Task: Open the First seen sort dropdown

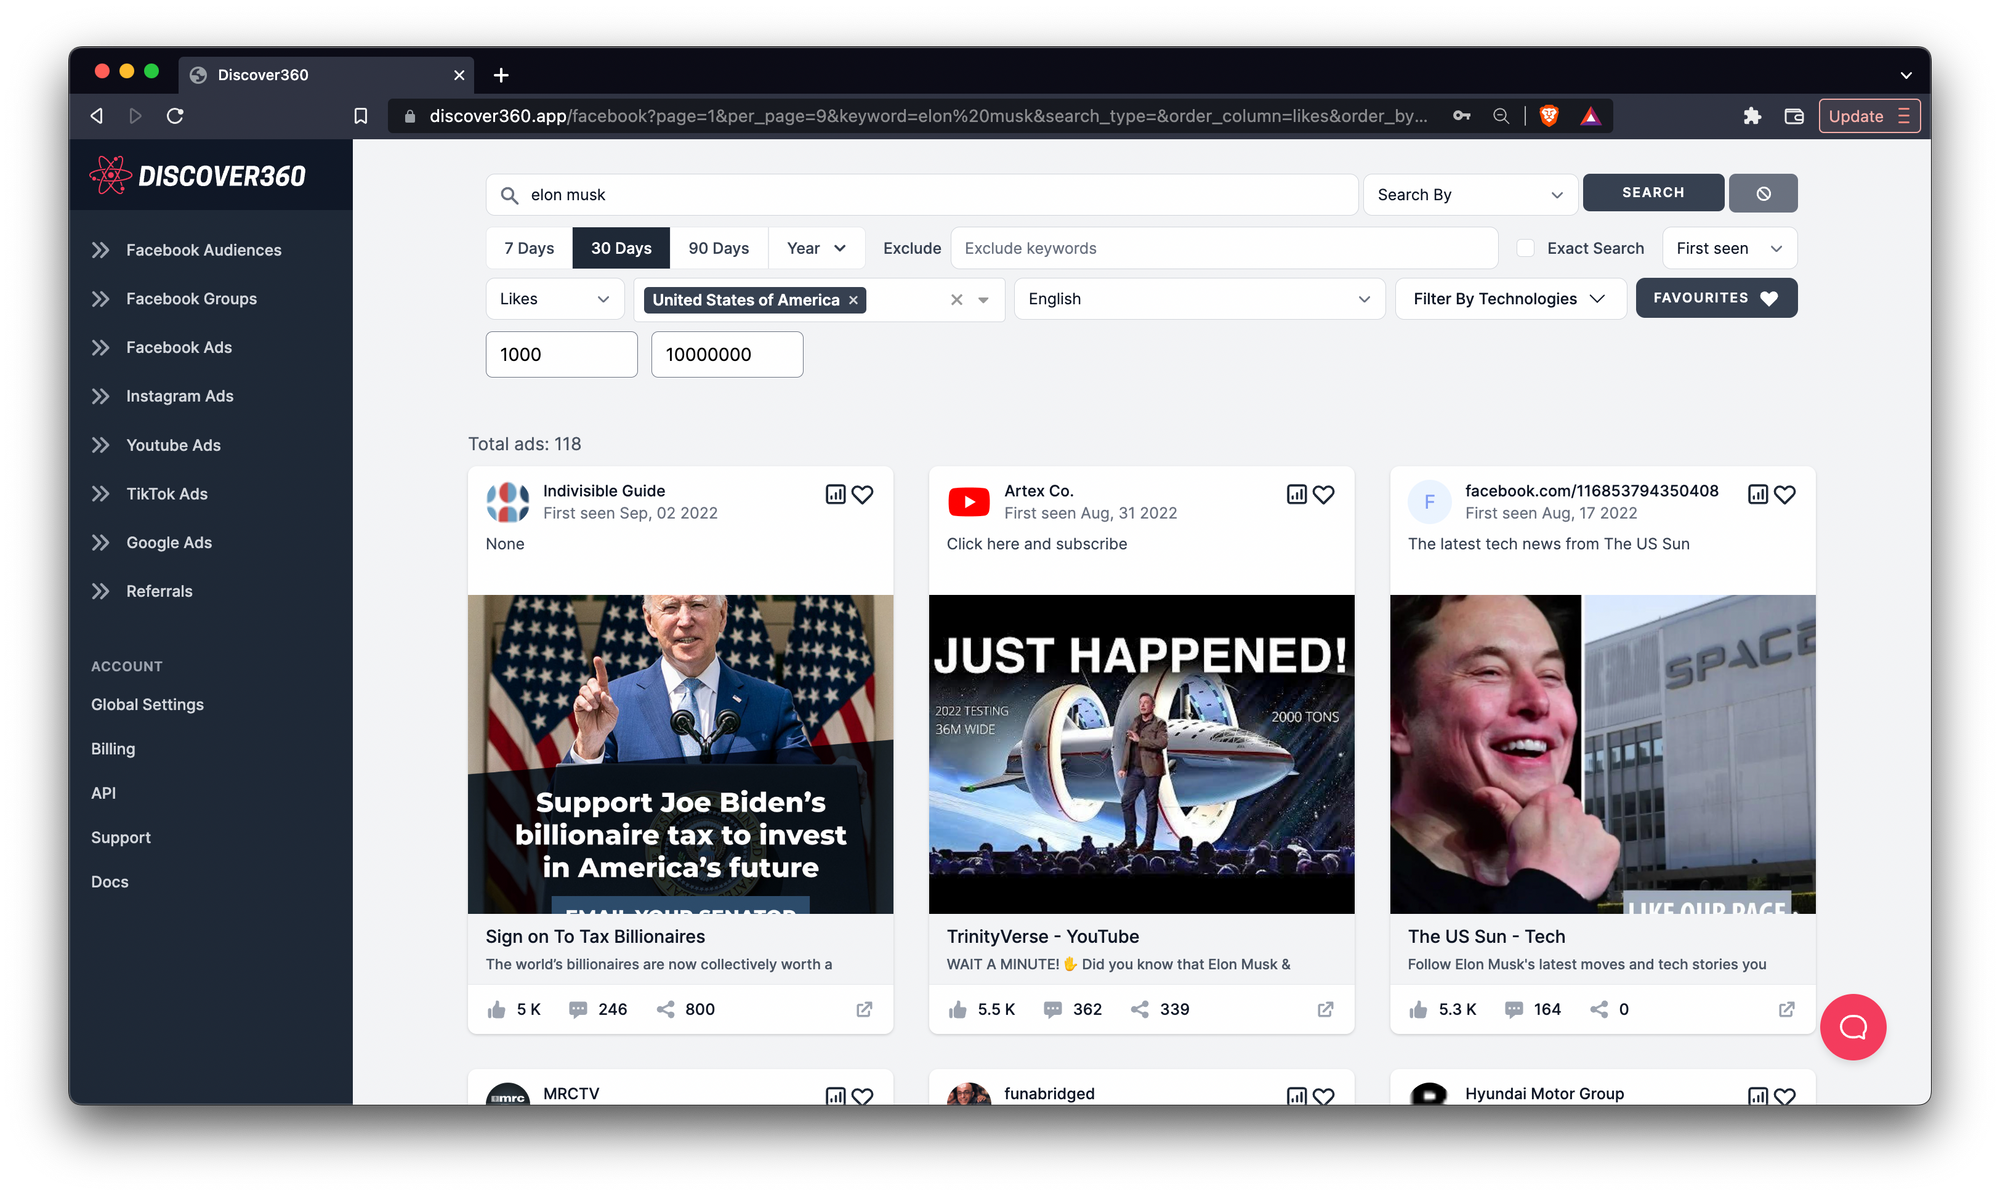Action: (x=1729, y=248)
